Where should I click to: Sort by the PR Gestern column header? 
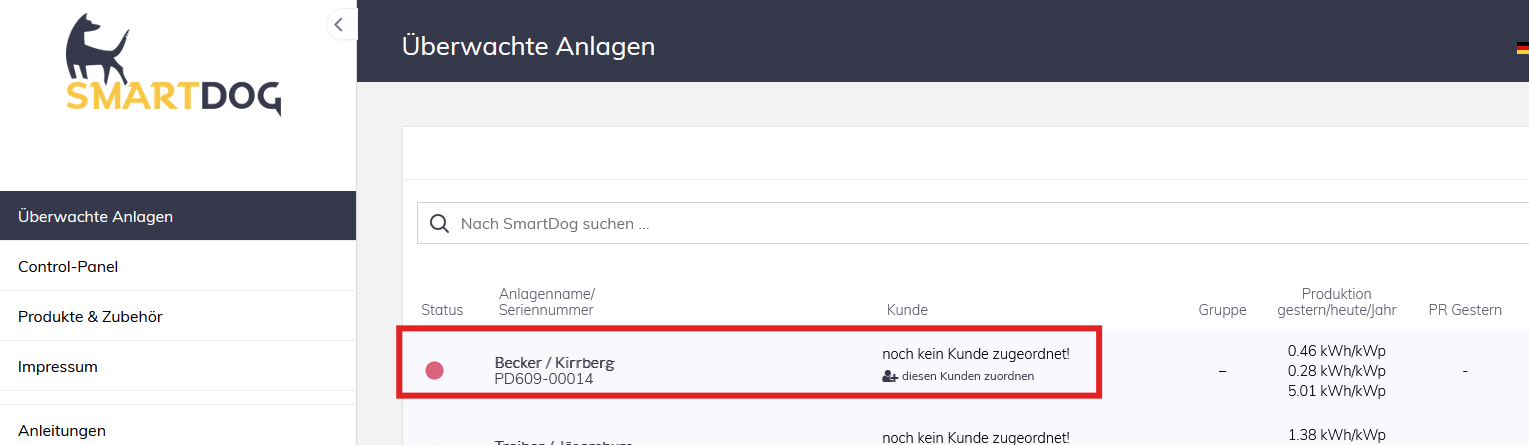click(x=1465, y=310)
